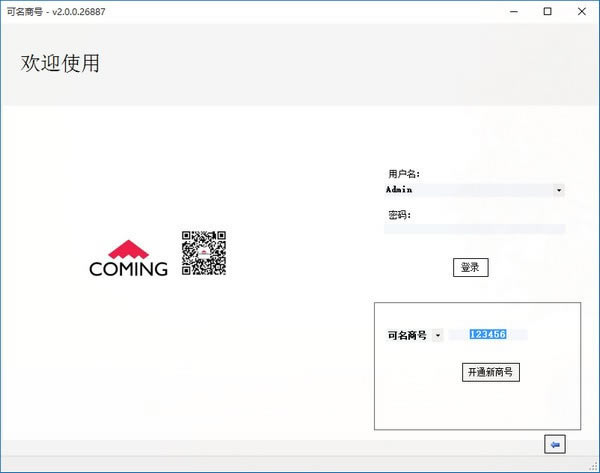
Task: Click the 密码 label
Action: (399, 214)
